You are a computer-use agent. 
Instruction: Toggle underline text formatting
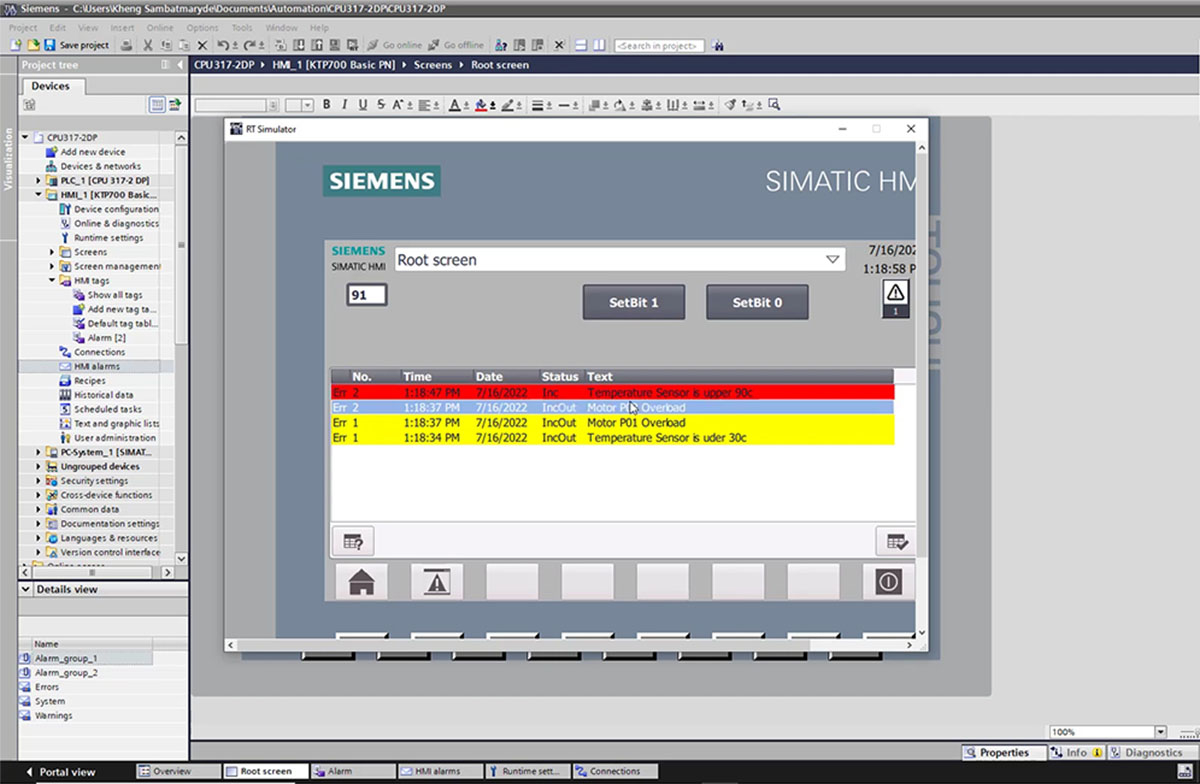click(x=362, y=104)
